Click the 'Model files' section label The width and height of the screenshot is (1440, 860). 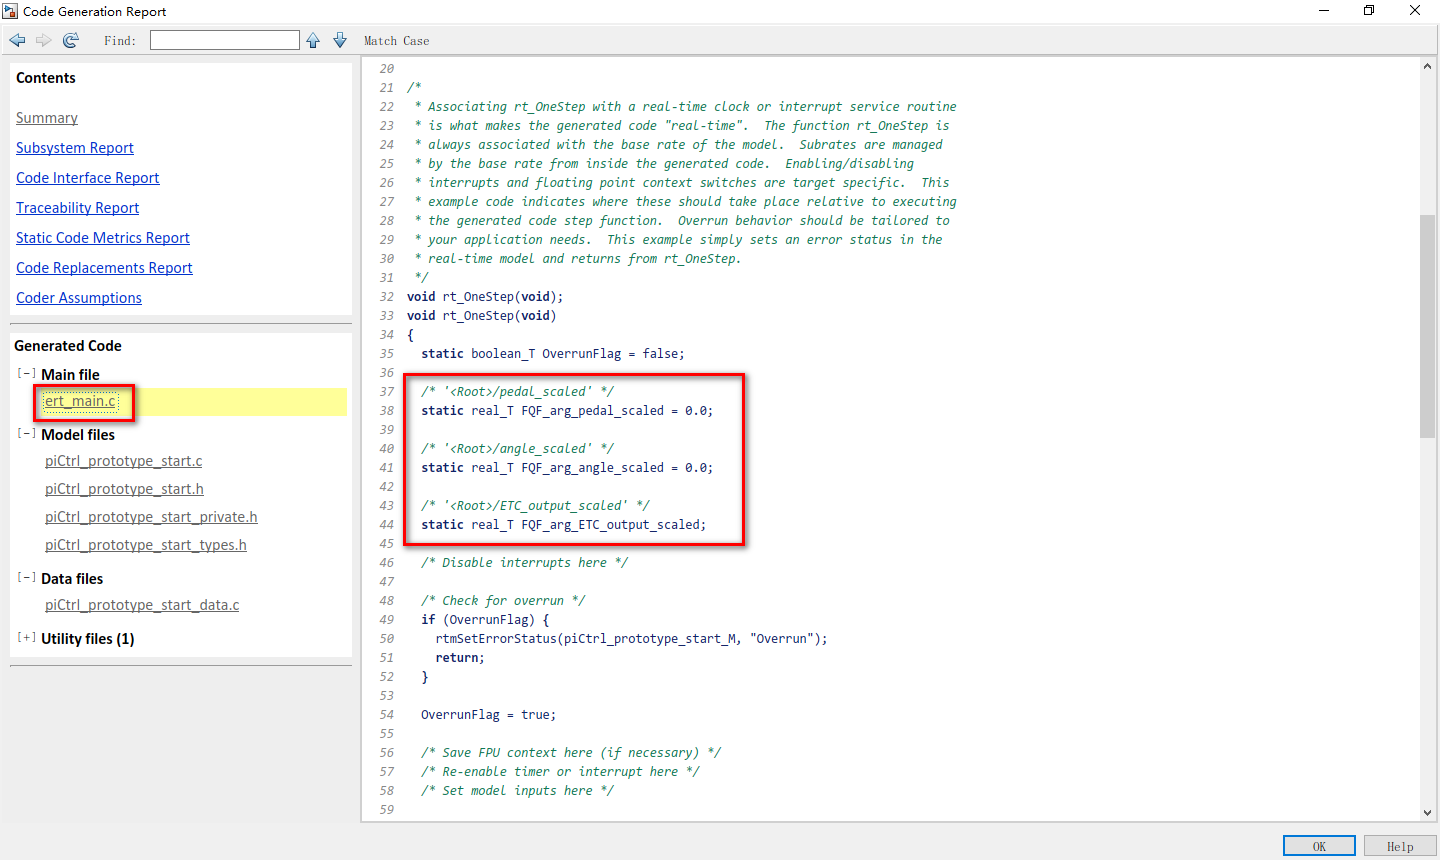tap(78, 435)
